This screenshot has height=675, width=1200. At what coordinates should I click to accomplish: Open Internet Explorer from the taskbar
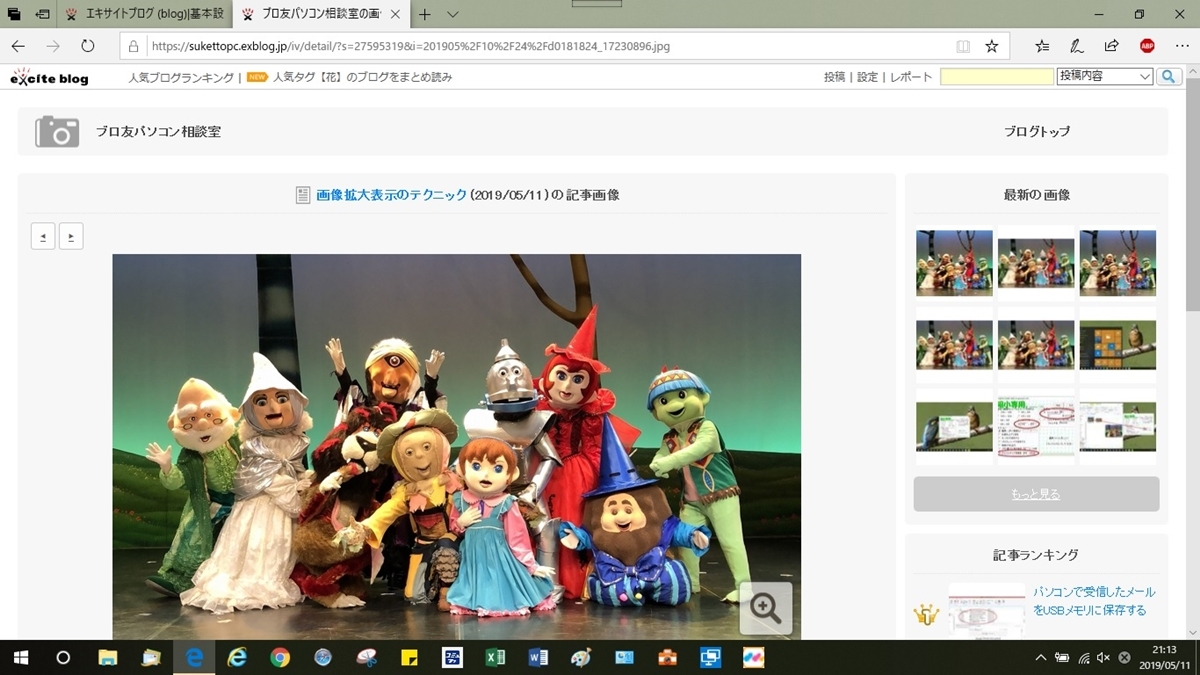237,658
